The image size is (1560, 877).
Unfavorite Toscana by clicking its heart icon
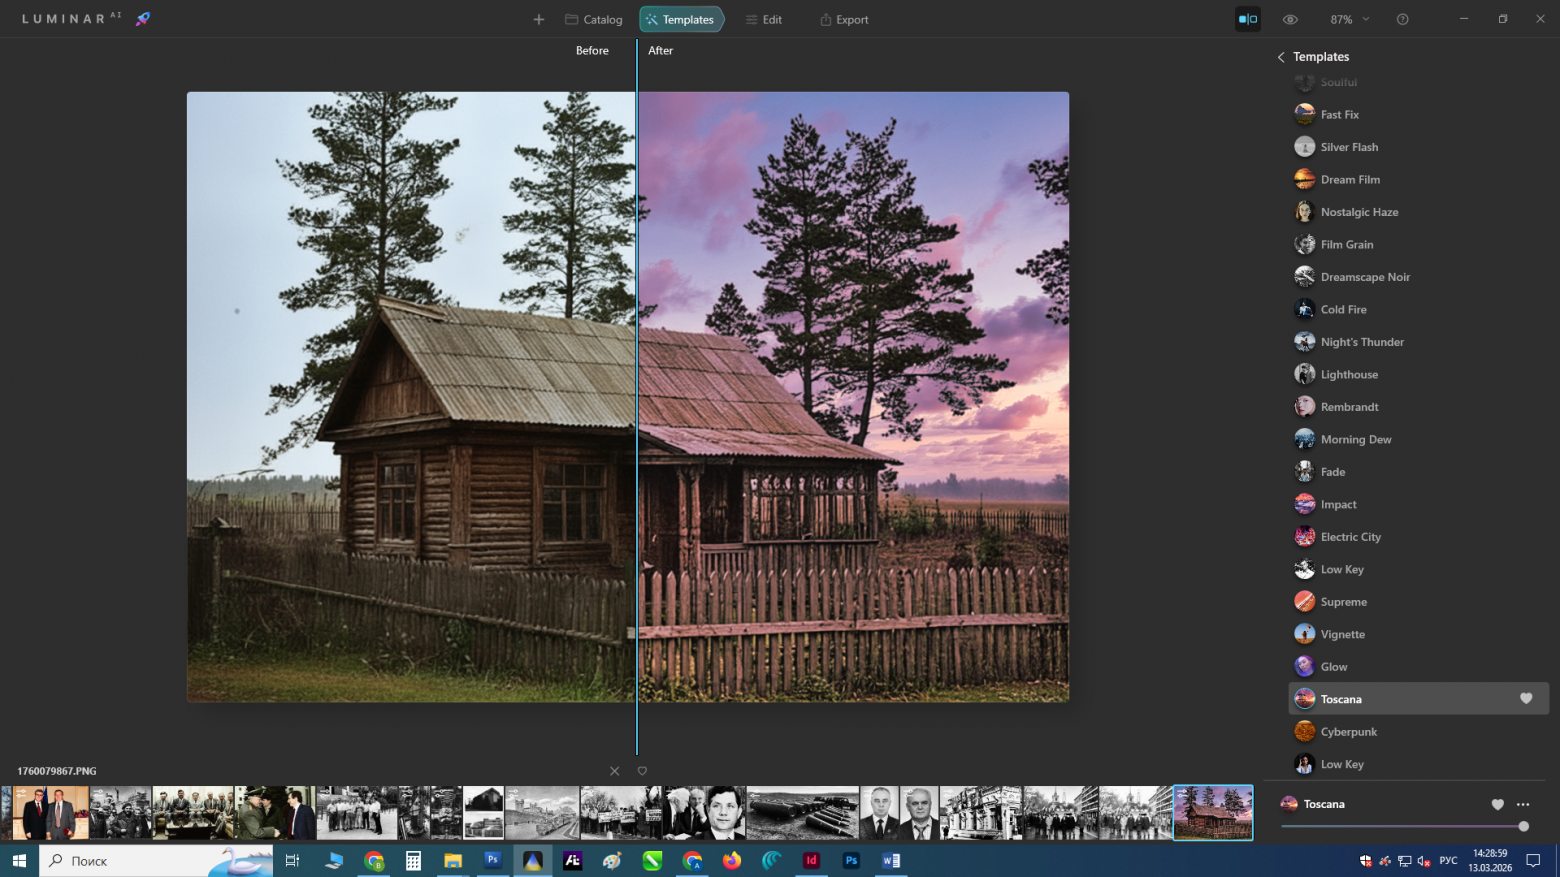(x=1525, y=698)
